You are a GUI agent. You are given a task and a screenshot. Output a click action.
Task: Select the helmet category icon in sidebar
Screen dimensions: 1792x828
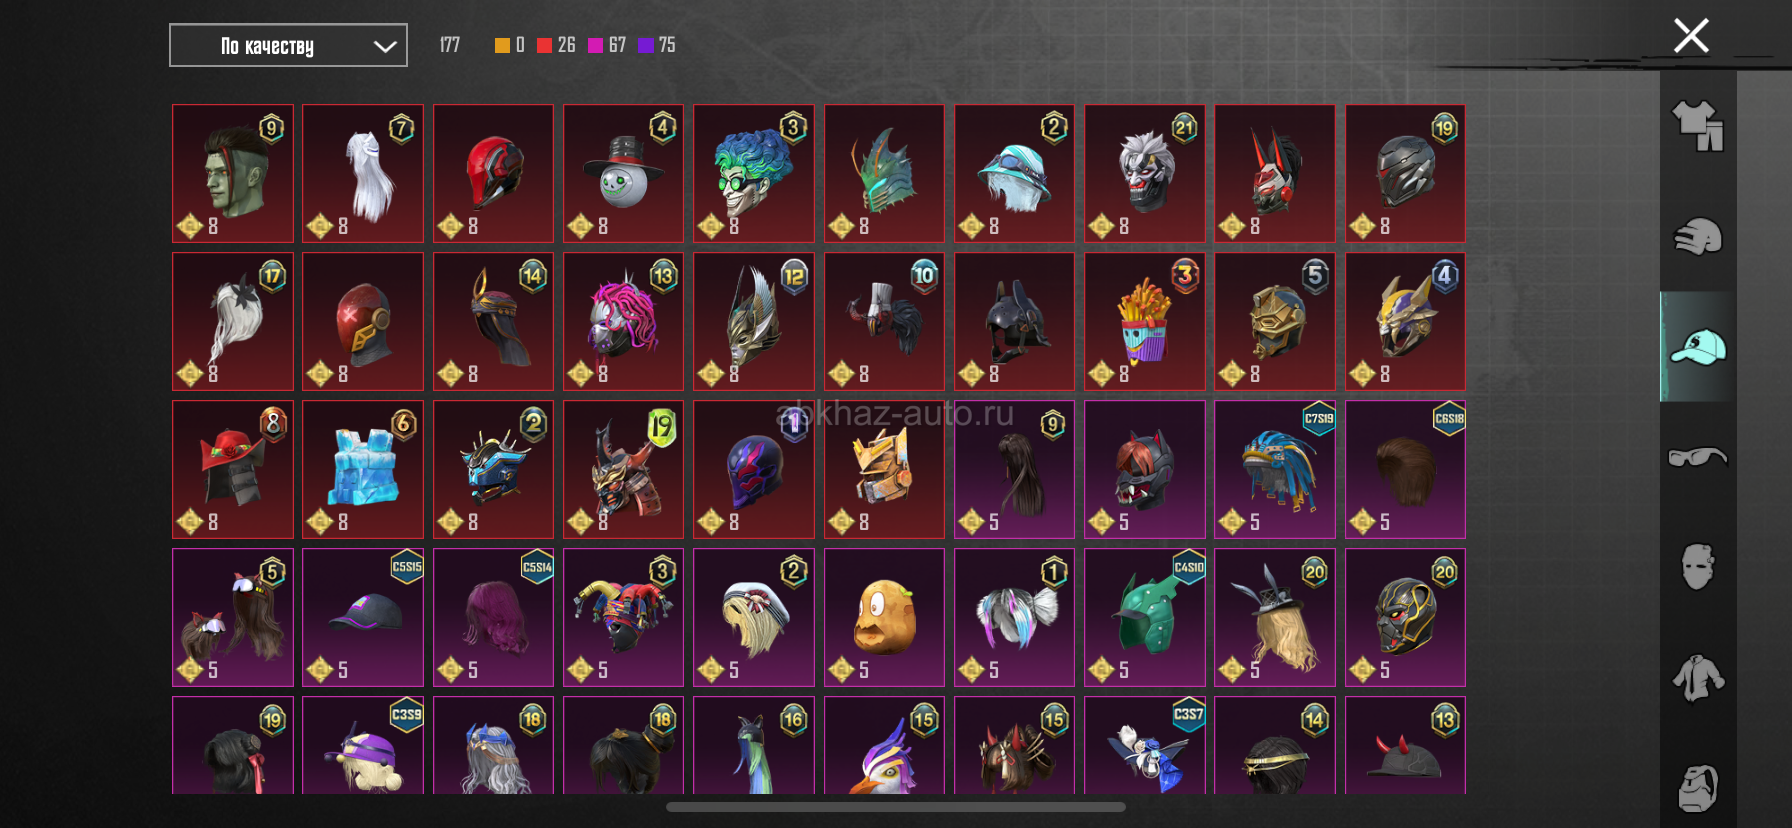pos(1698,237)
